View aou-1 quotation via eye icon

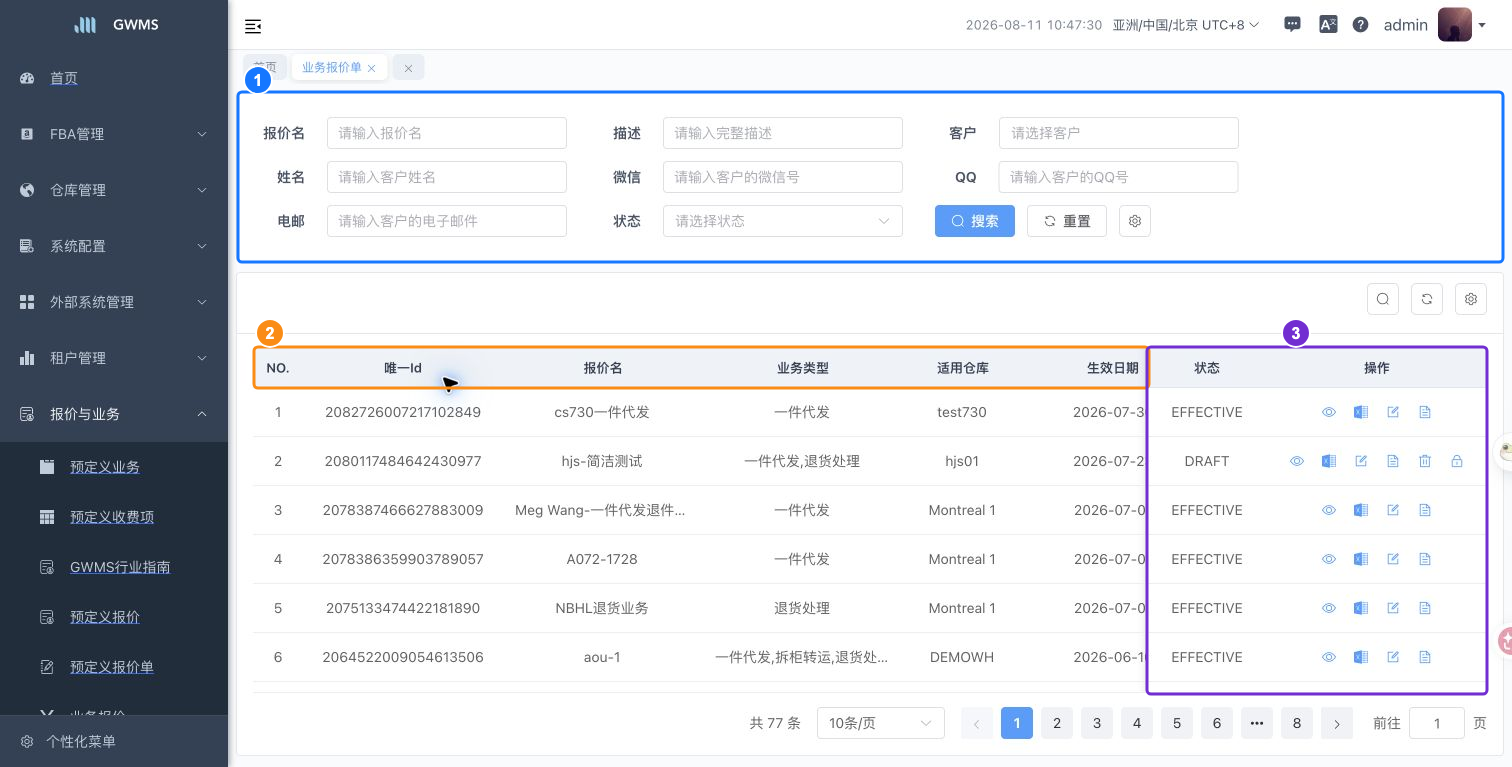tap(1329, 657)
